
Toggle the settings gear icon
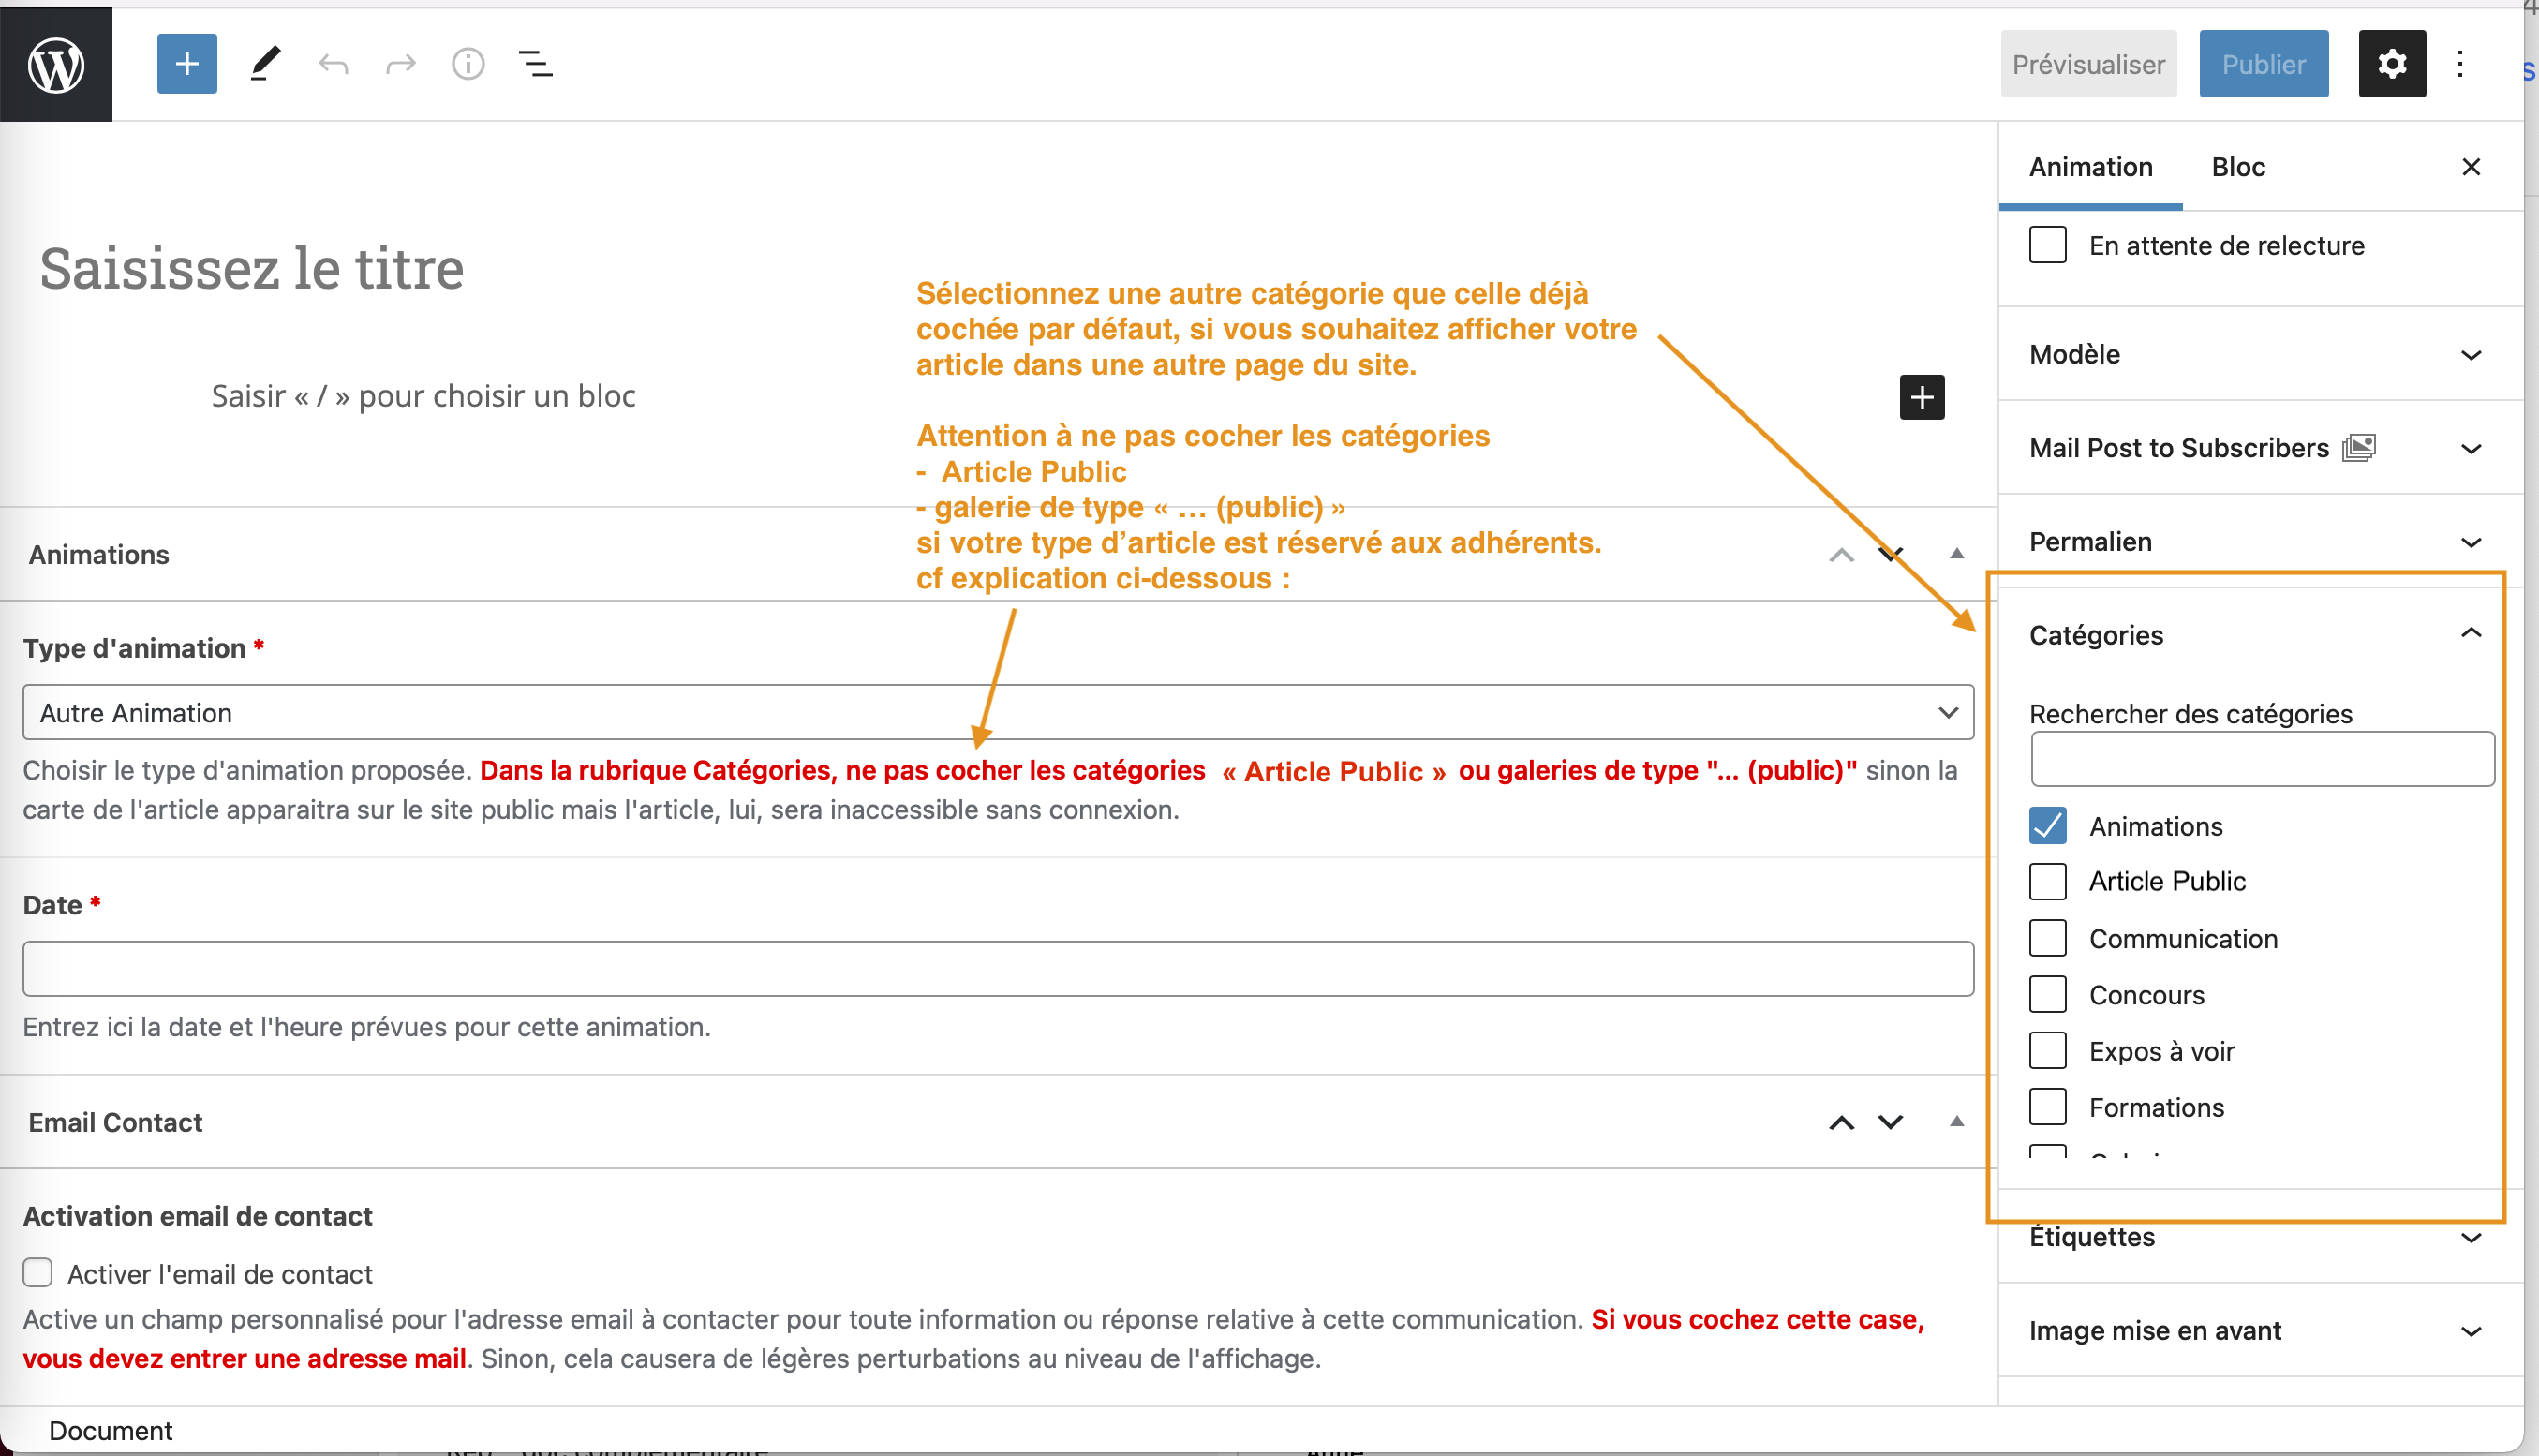[2391, 64]
